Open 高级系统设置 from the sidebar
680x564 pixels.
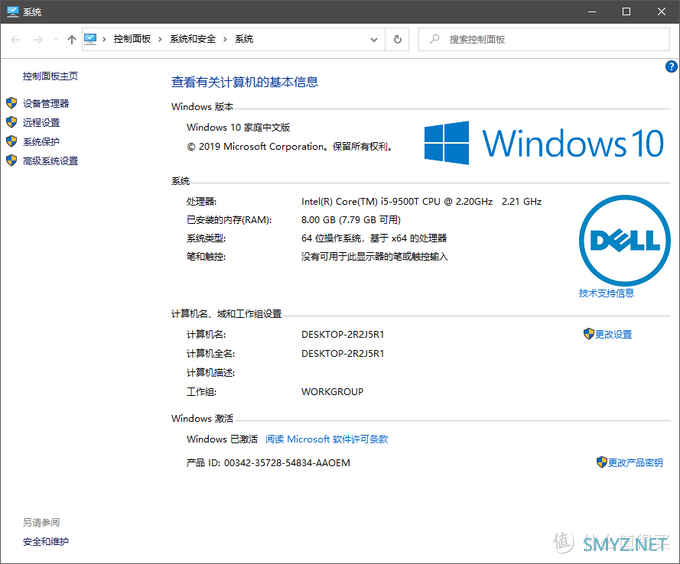[x=50, y=161]
